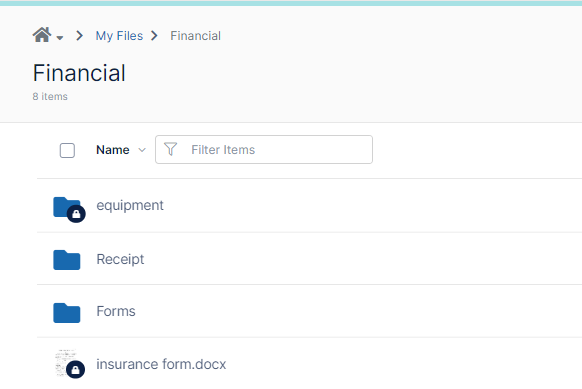The width and height of the screenshot is (582, 389).
Task: Open the Forms folder name
Action: click(116, 311)
